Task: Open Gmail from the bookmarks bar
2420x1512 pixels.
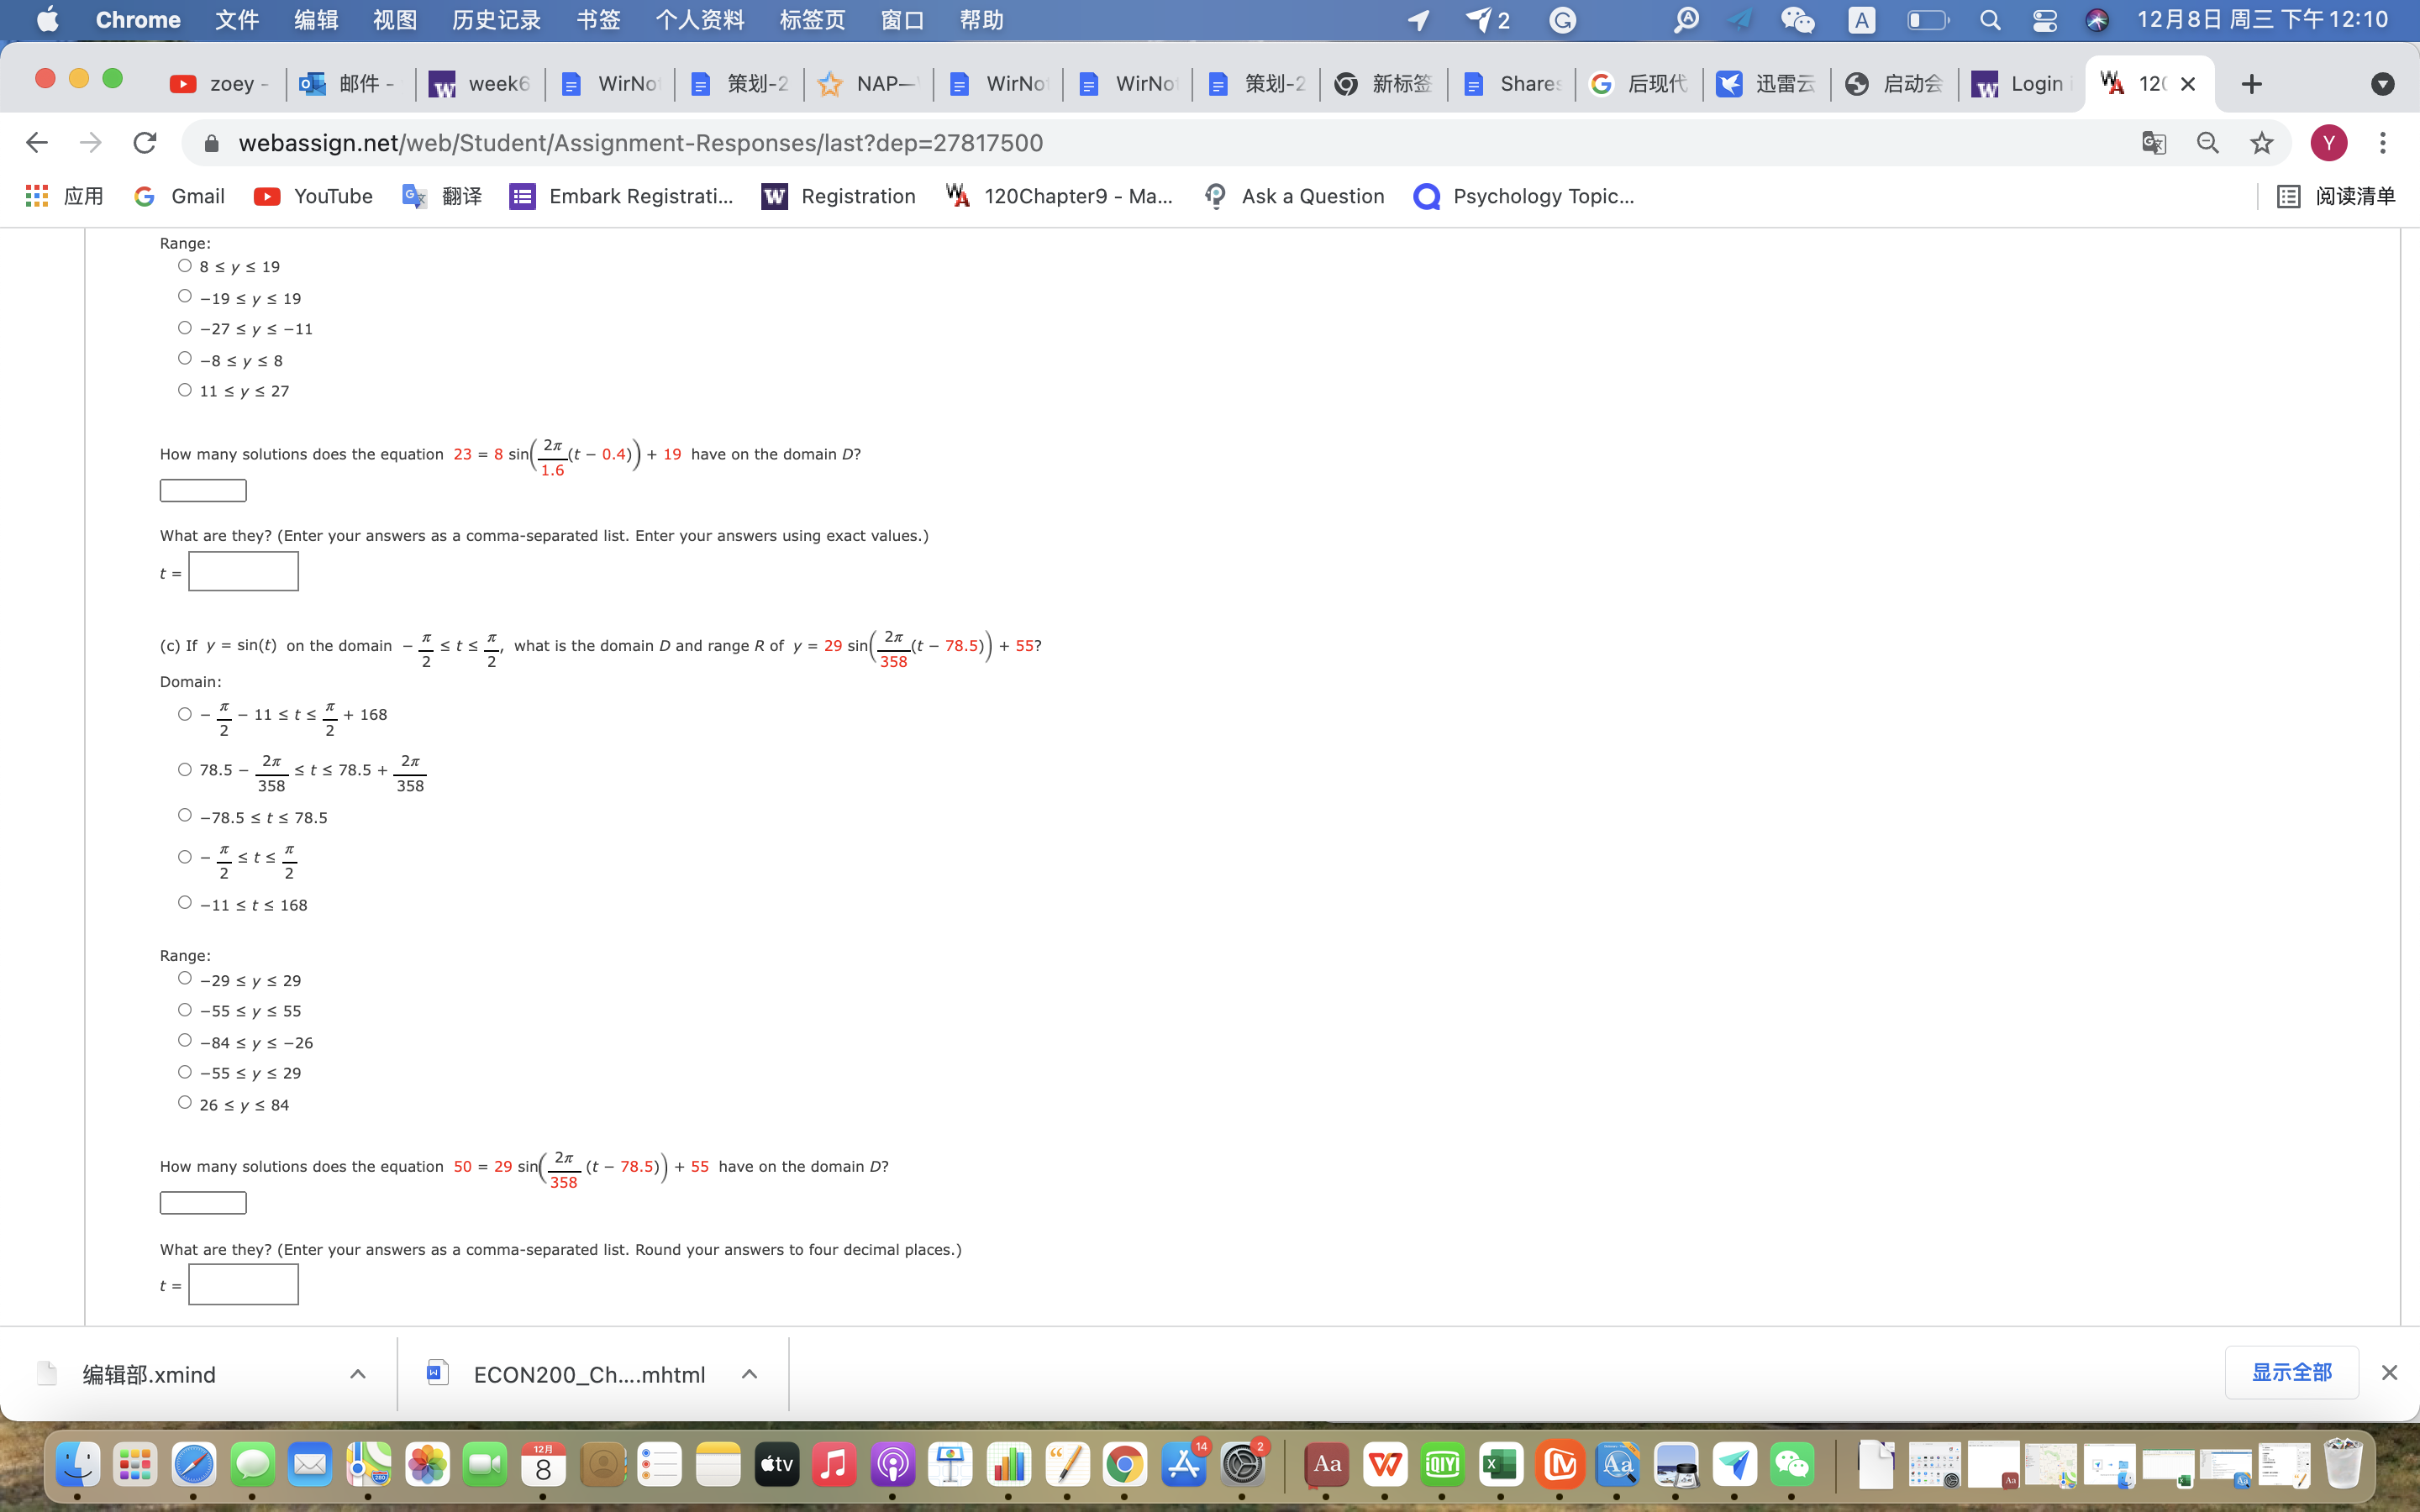Action: coord(180,196)
